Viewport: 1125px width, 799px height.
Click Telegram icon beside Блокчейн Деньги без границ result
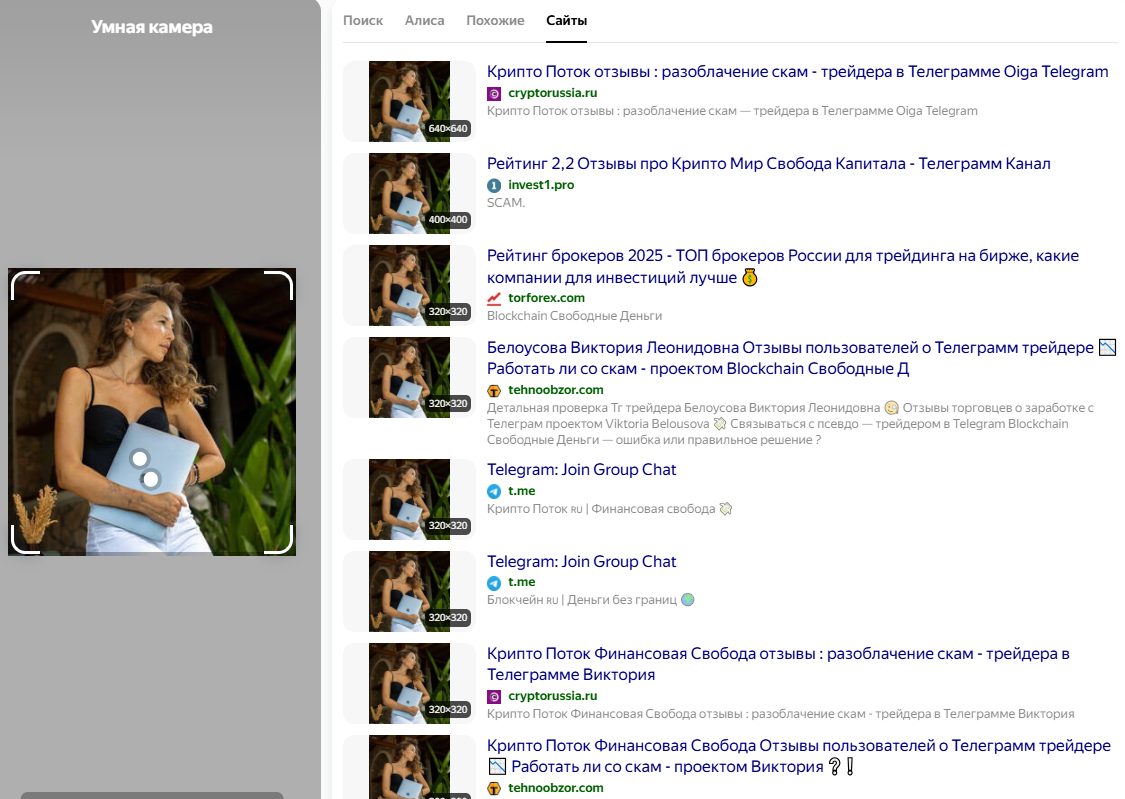coord(494,583)
